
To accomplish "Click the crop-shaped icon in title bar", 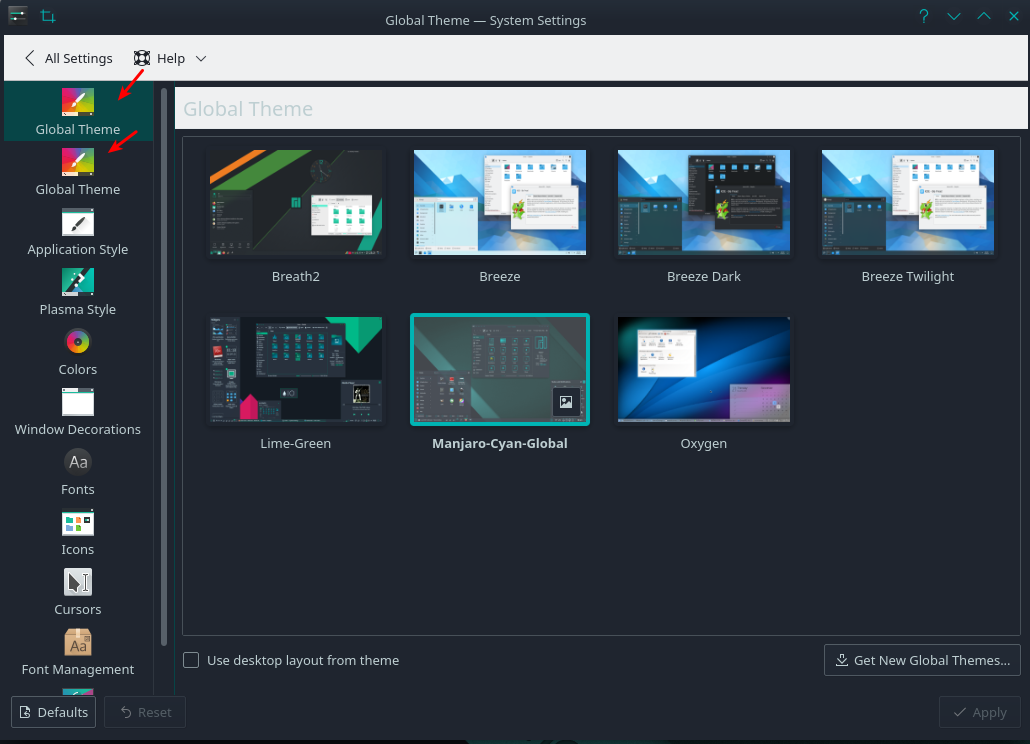I will [48, 16].
